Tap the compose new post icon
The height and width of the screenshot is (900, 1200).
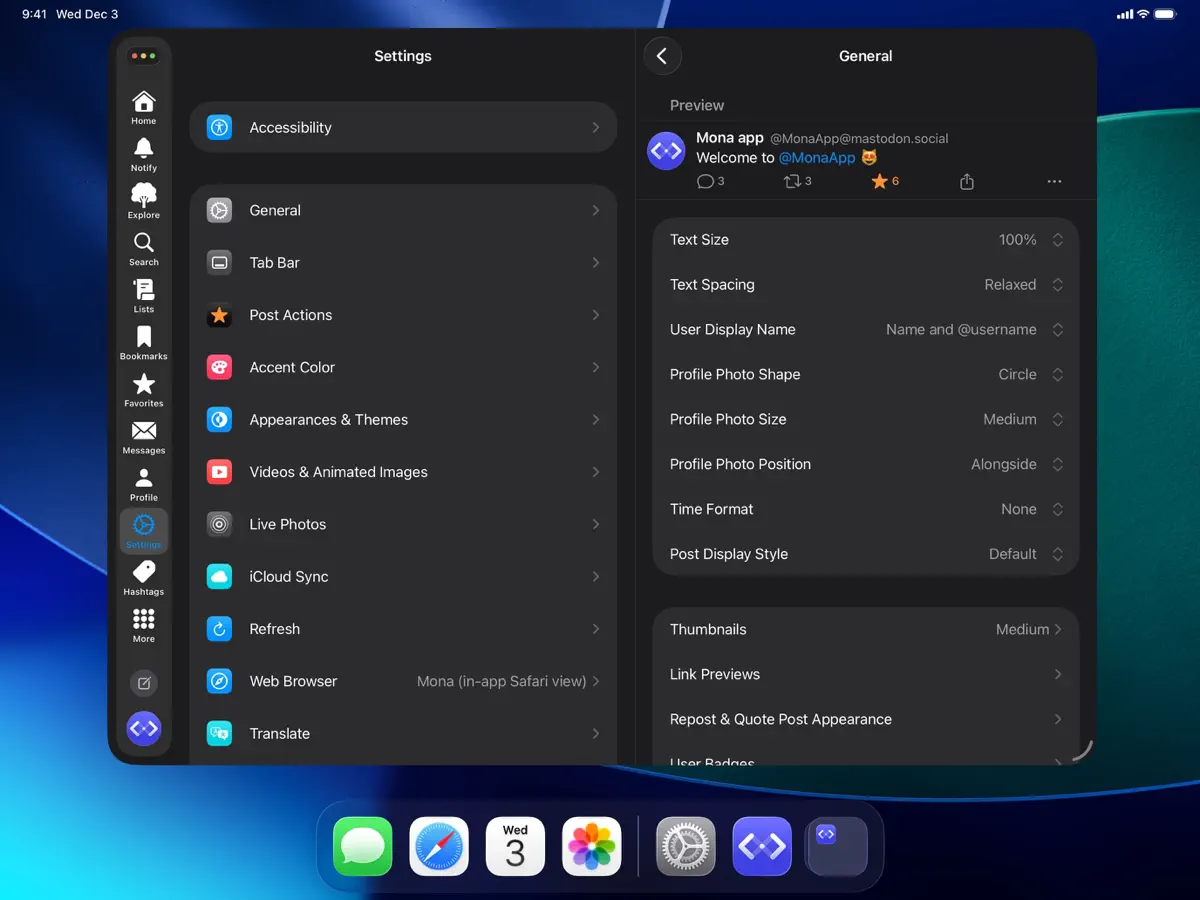click(144, 683)
